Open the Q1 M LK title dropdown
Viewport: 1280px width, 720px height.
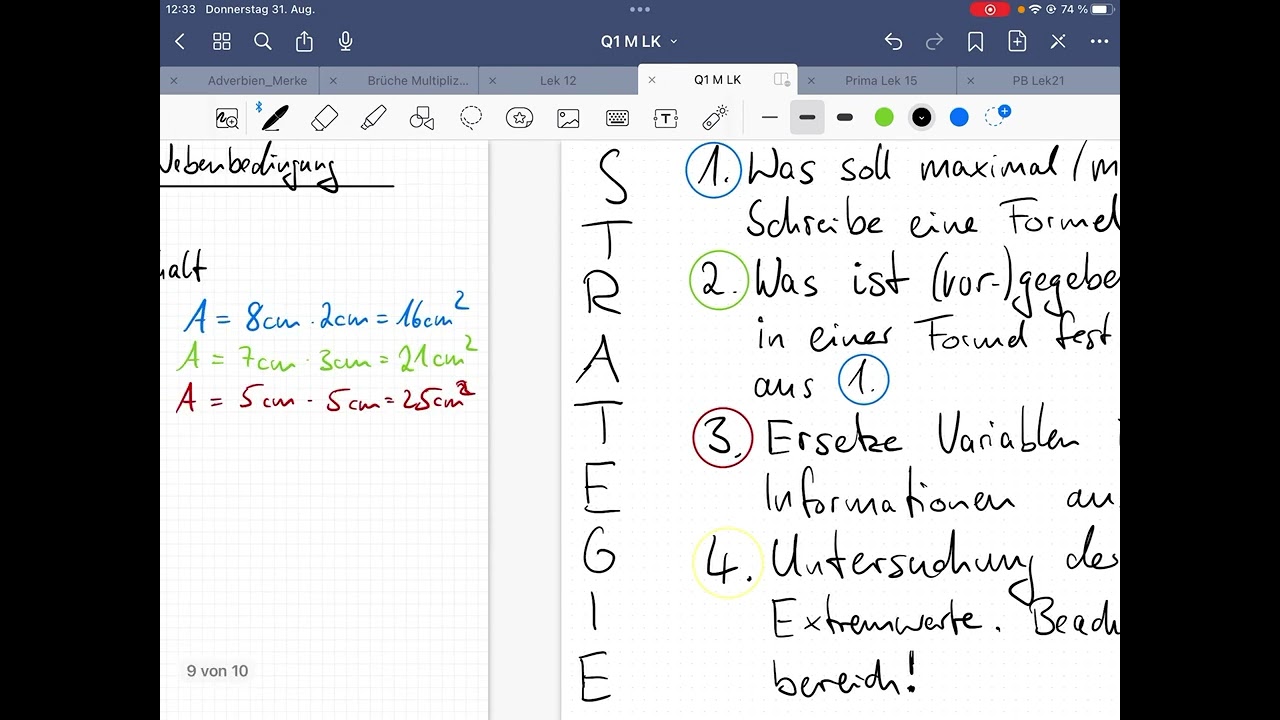point(640,41)
